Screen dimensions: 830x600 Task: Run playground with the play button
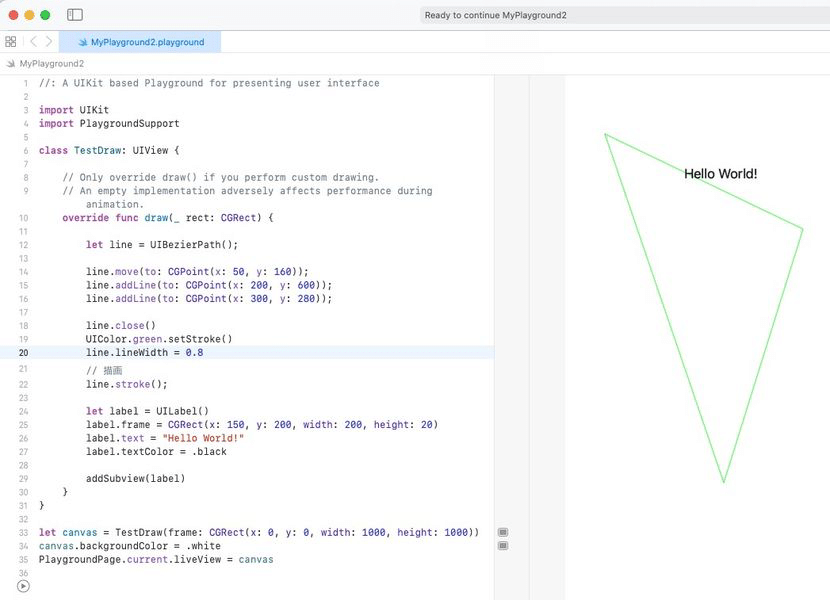click(23, 586)
